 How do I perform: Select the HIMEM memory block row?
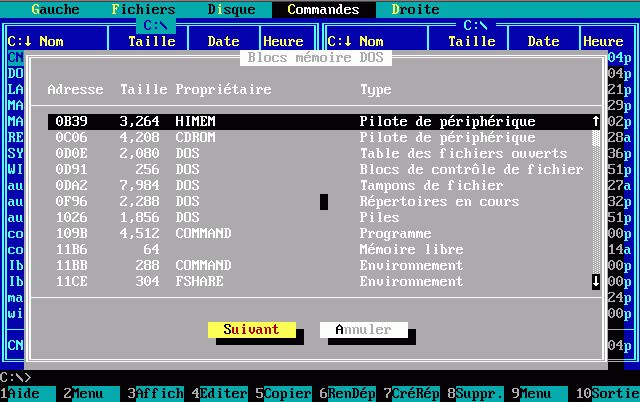pyautogui.click(x=318, y=121)
